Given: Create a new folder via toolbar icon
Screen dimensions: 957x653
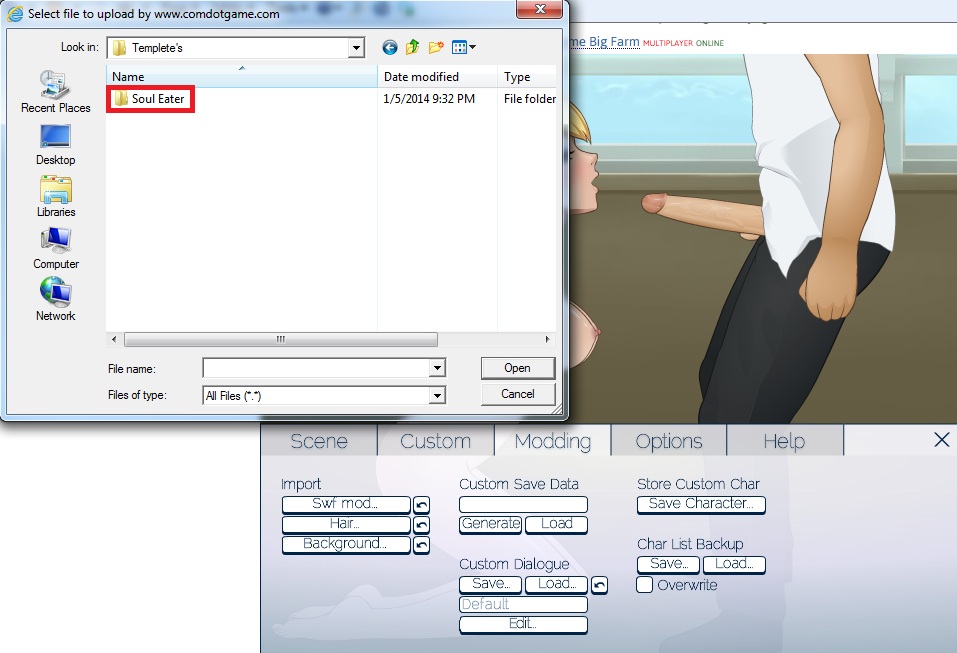Looking at the screenshot, I should pyautogui.click(x=436, y=47).
